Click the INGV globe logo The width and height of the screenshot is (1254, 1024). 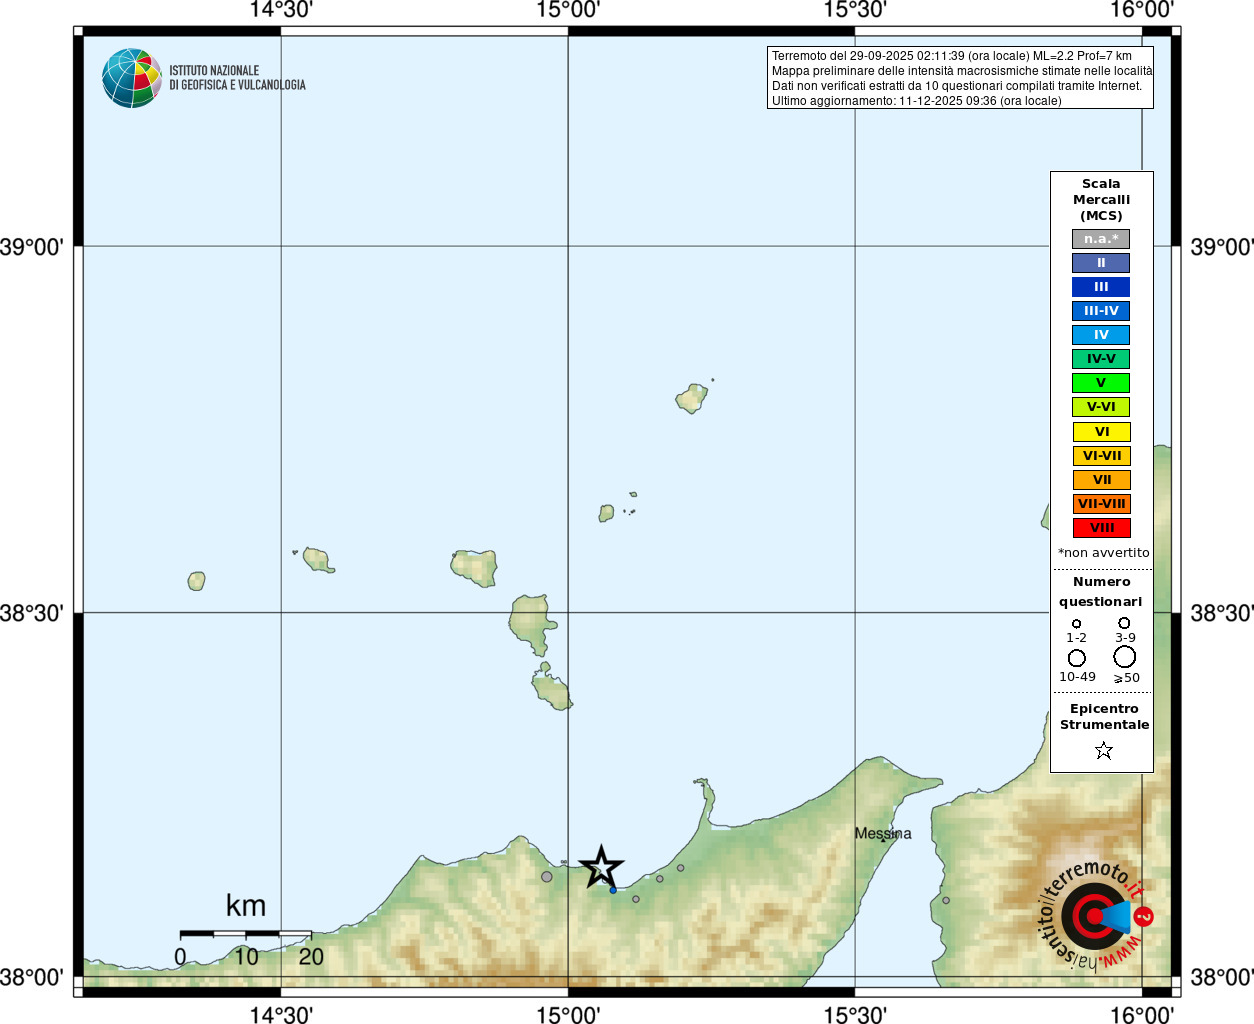click(132, 78)
